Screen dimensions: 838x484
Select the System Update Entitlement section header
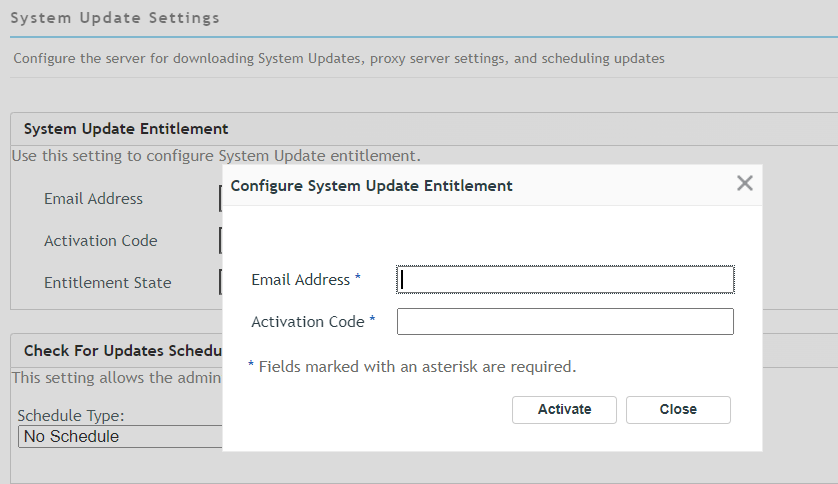pos(126,129)
